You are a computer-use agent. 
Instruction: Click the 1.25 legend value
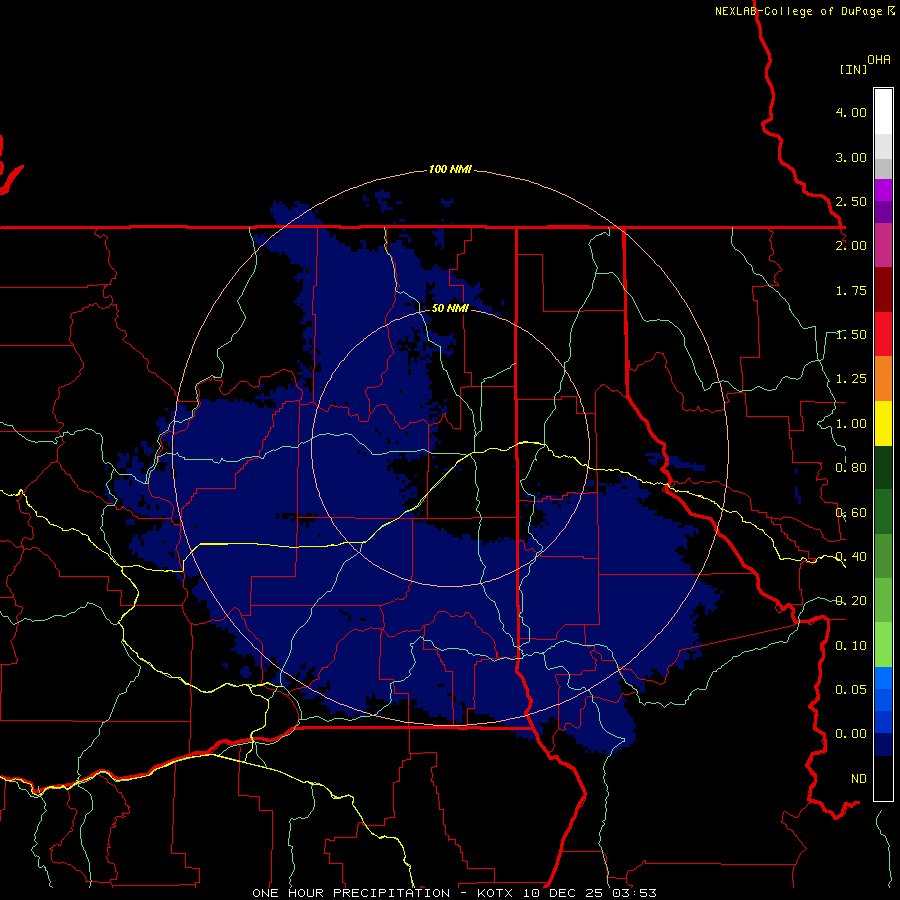point(851,379)
